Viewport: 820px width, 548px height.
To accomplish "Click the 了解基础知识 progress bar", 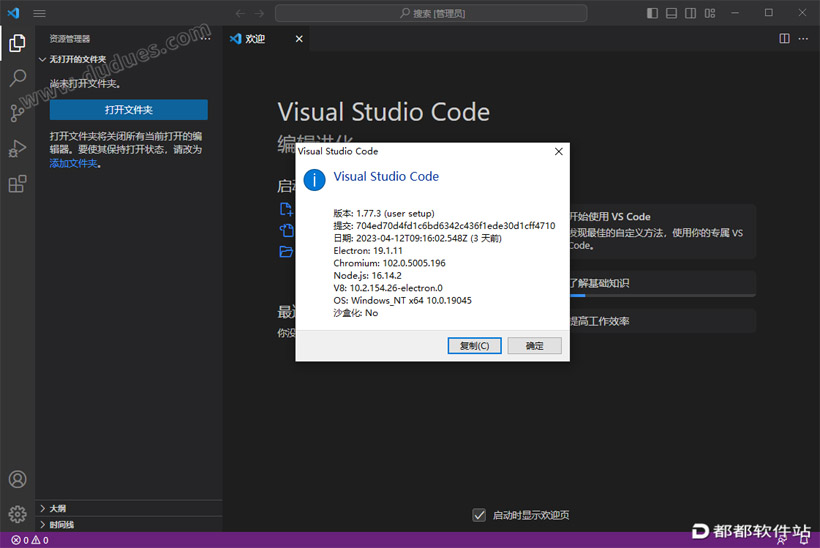I will point(663,295).
